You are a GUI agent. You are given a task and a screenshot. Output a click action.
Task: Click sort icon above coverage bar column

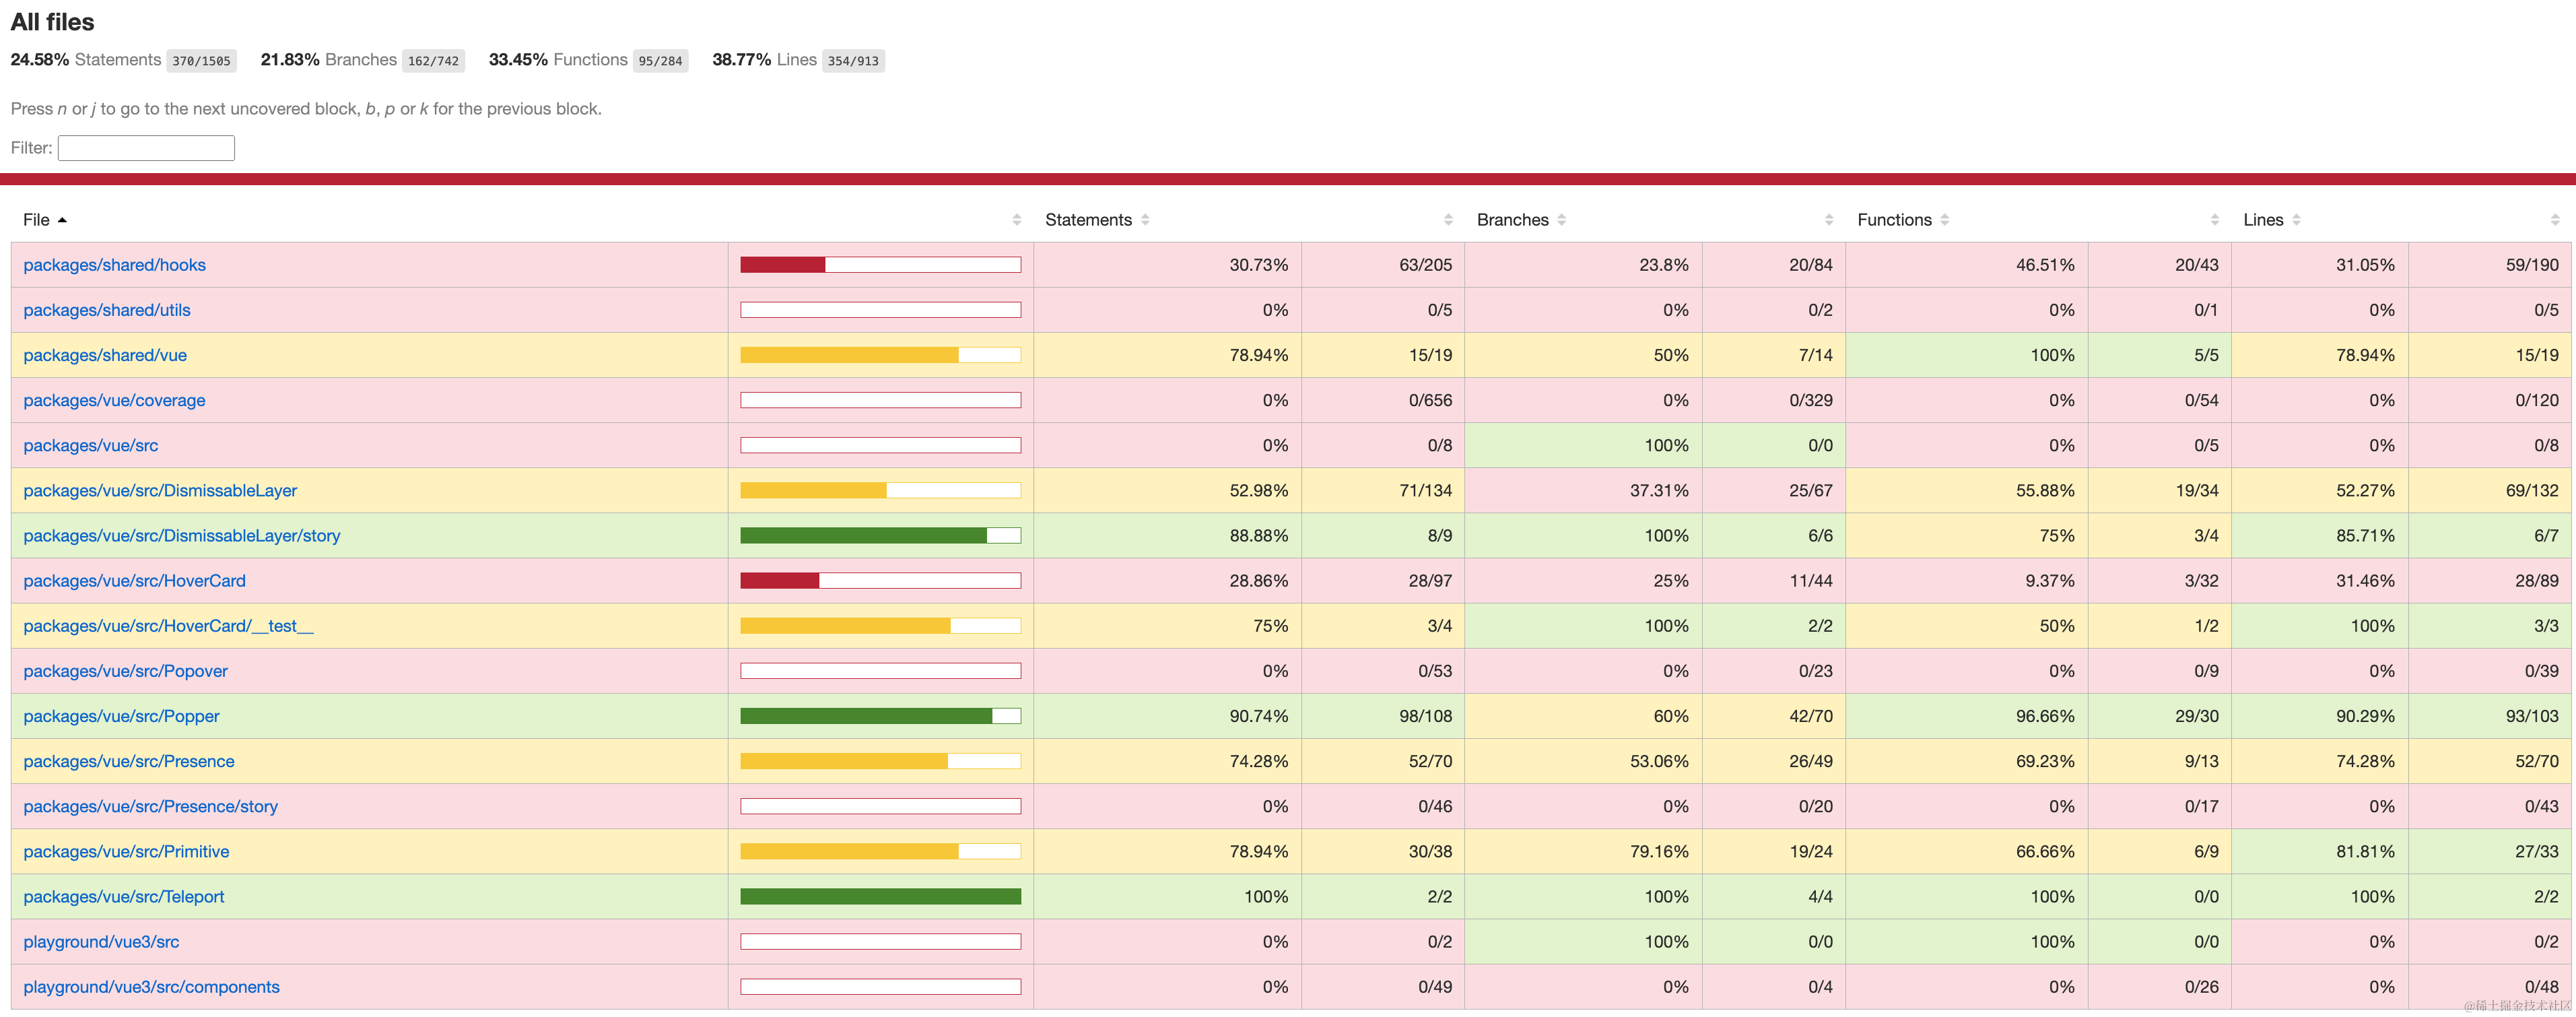click(x=1016, y=220)
